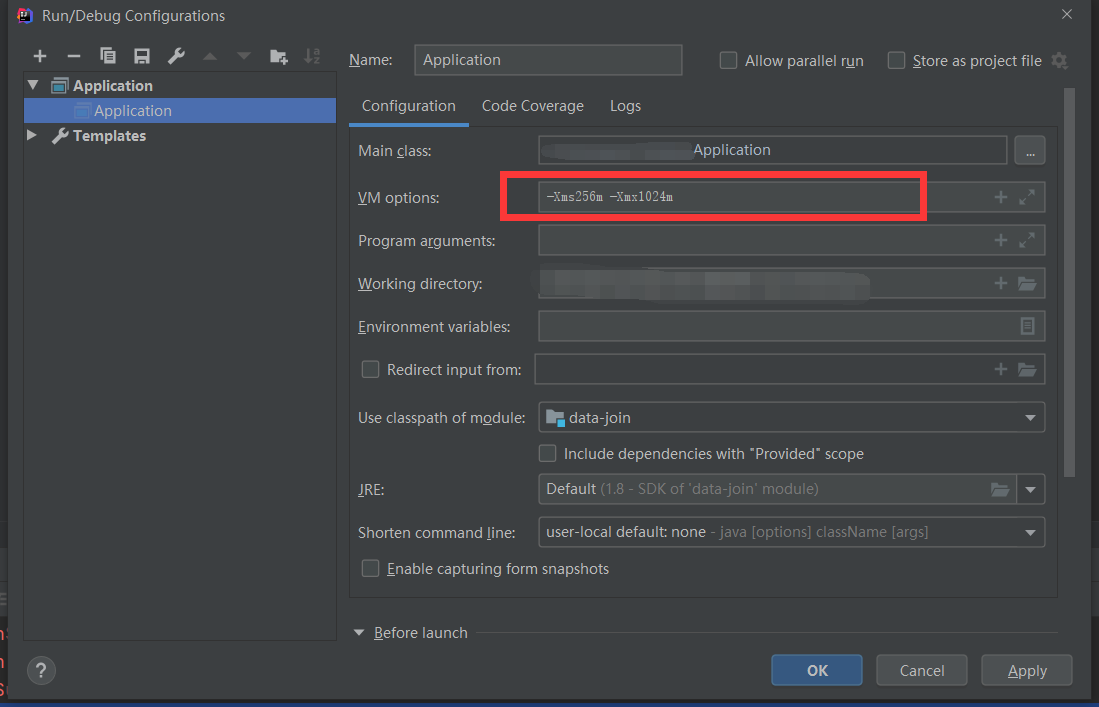Screen dimensions: 1099x707
Task: Switch to the Code Coverage tab
Action: point(533,106)
